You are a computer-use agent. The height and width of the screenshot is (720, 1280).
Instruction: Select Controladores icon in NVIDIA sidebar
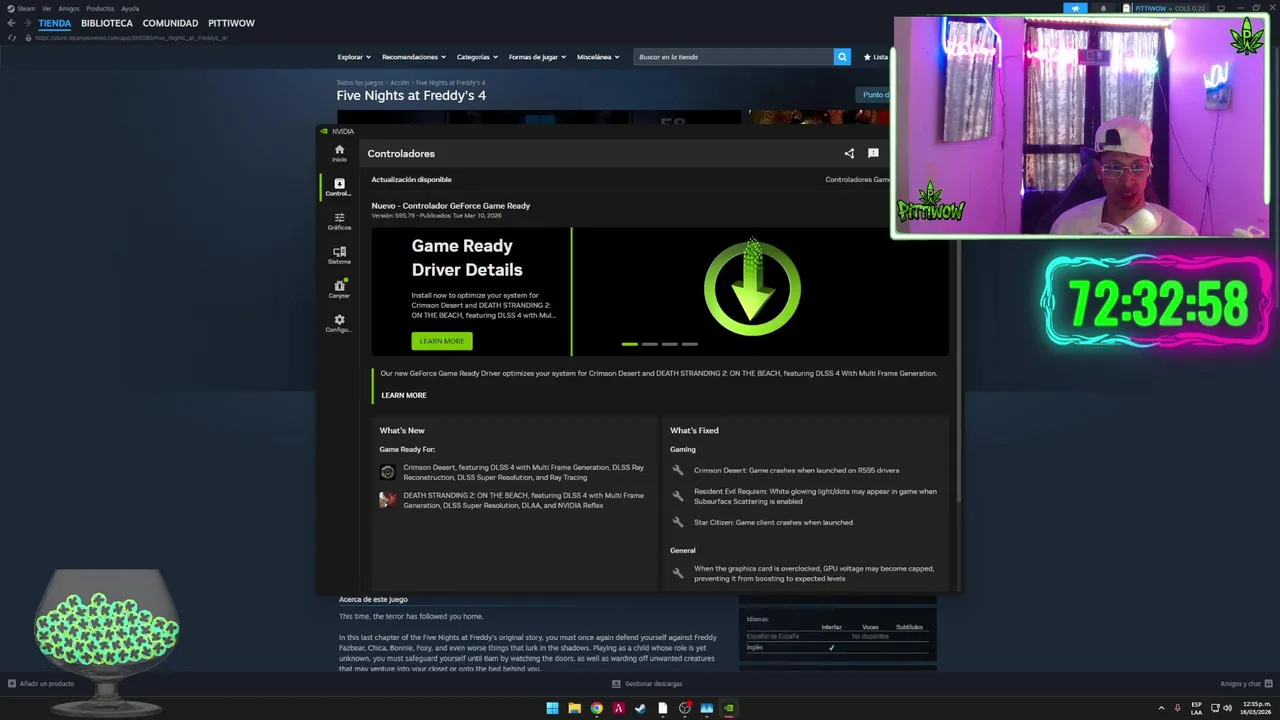click(x=339, y=187)
